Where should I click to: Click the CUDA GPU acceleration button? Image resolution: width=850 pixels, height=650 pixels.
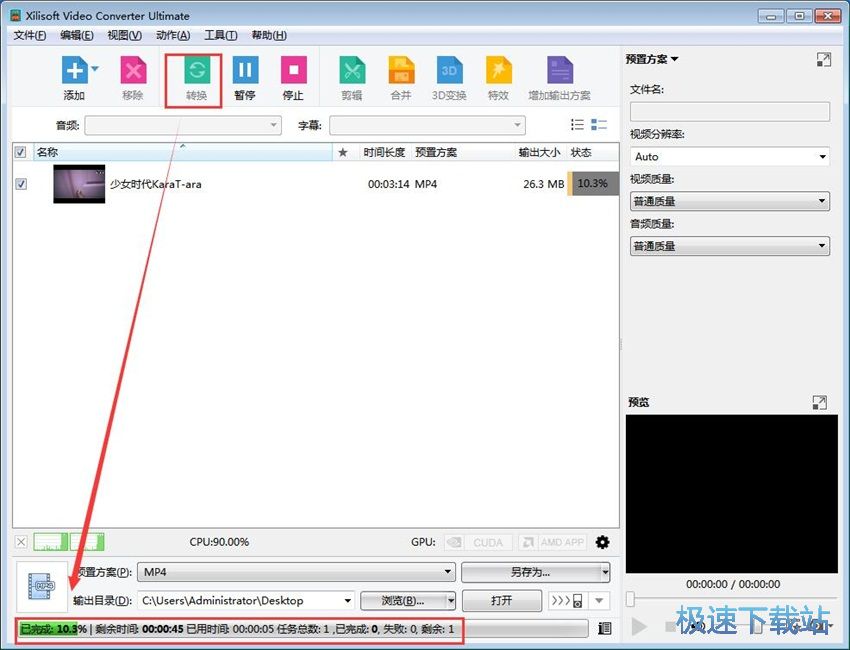[x=478, y=542]
